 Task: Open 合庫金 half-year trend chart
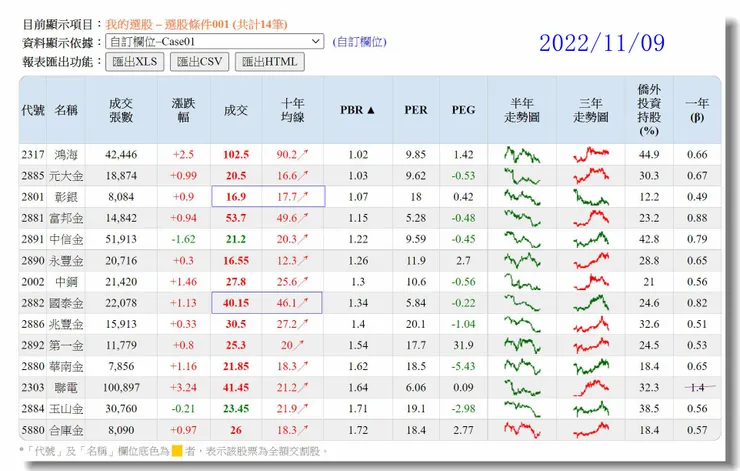[x=521, y=430]
